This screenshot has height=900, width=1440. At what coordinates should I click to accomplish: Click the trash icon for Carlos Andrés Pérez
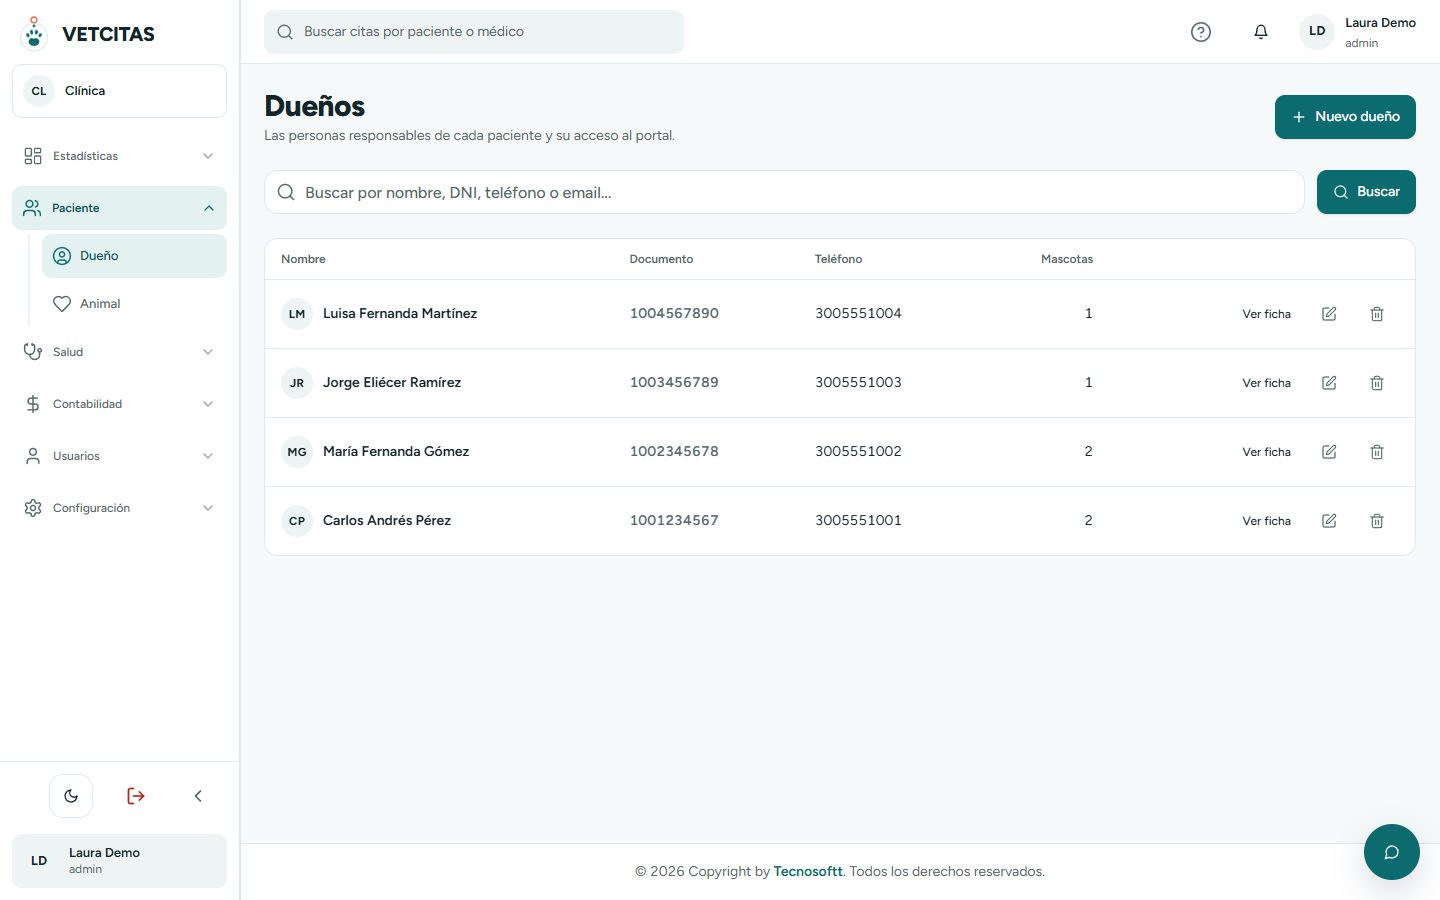pyautogui.click(x=1377, y=521)
